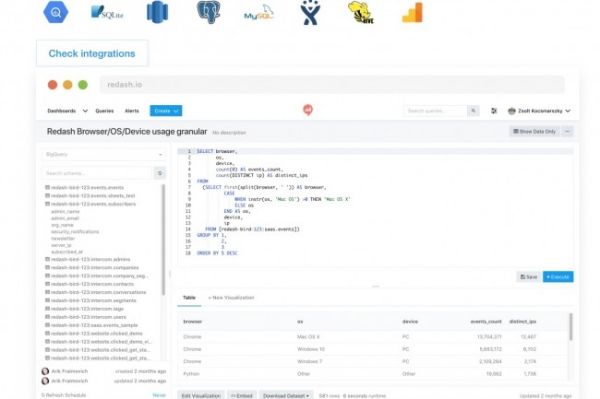Click the magnifier search button

point(473,111)
